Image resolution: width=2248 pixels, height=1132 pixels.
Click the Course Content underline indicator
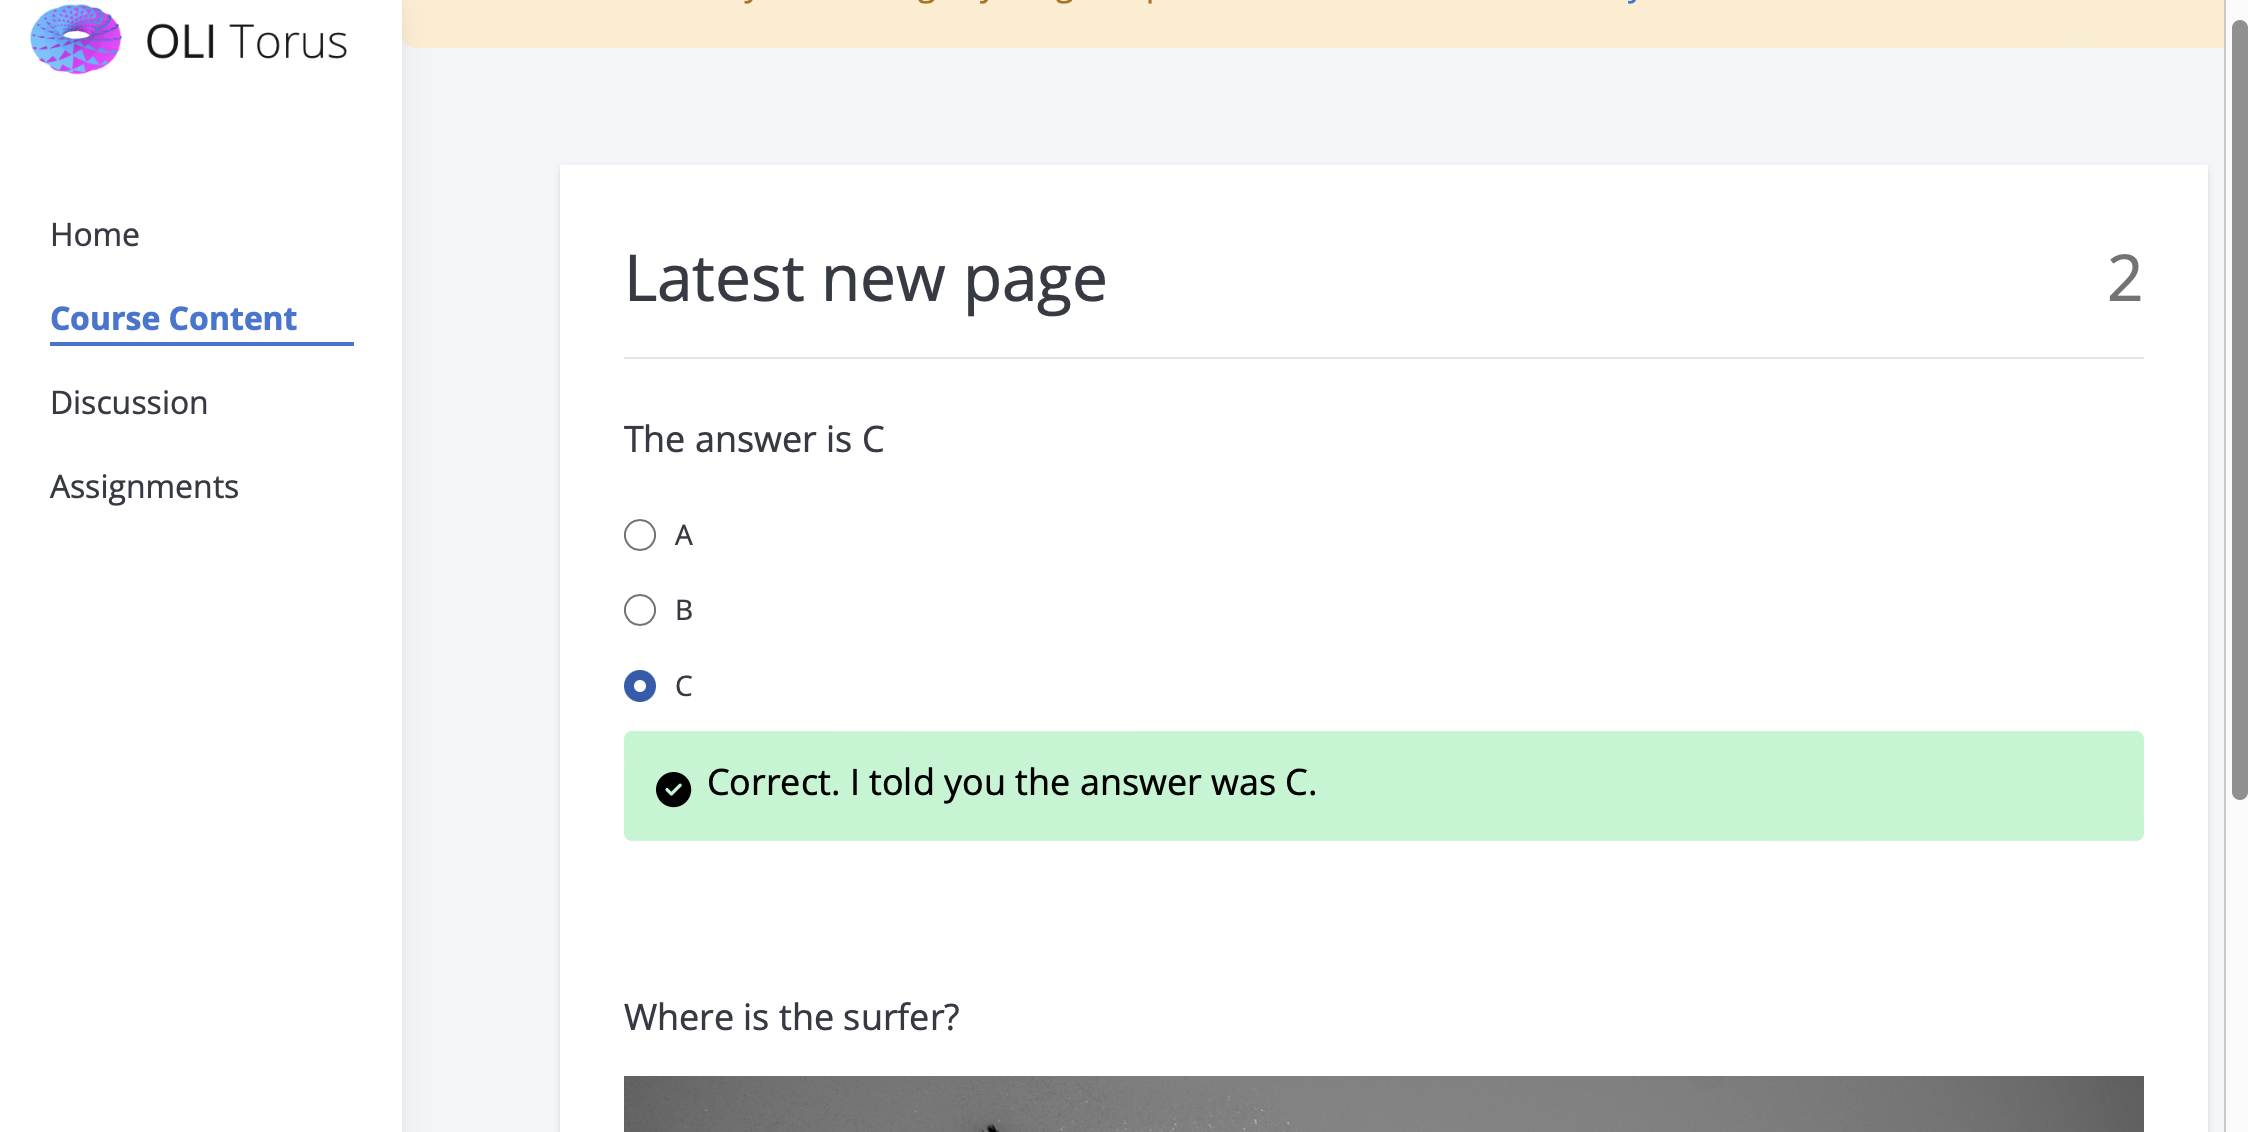201,344
